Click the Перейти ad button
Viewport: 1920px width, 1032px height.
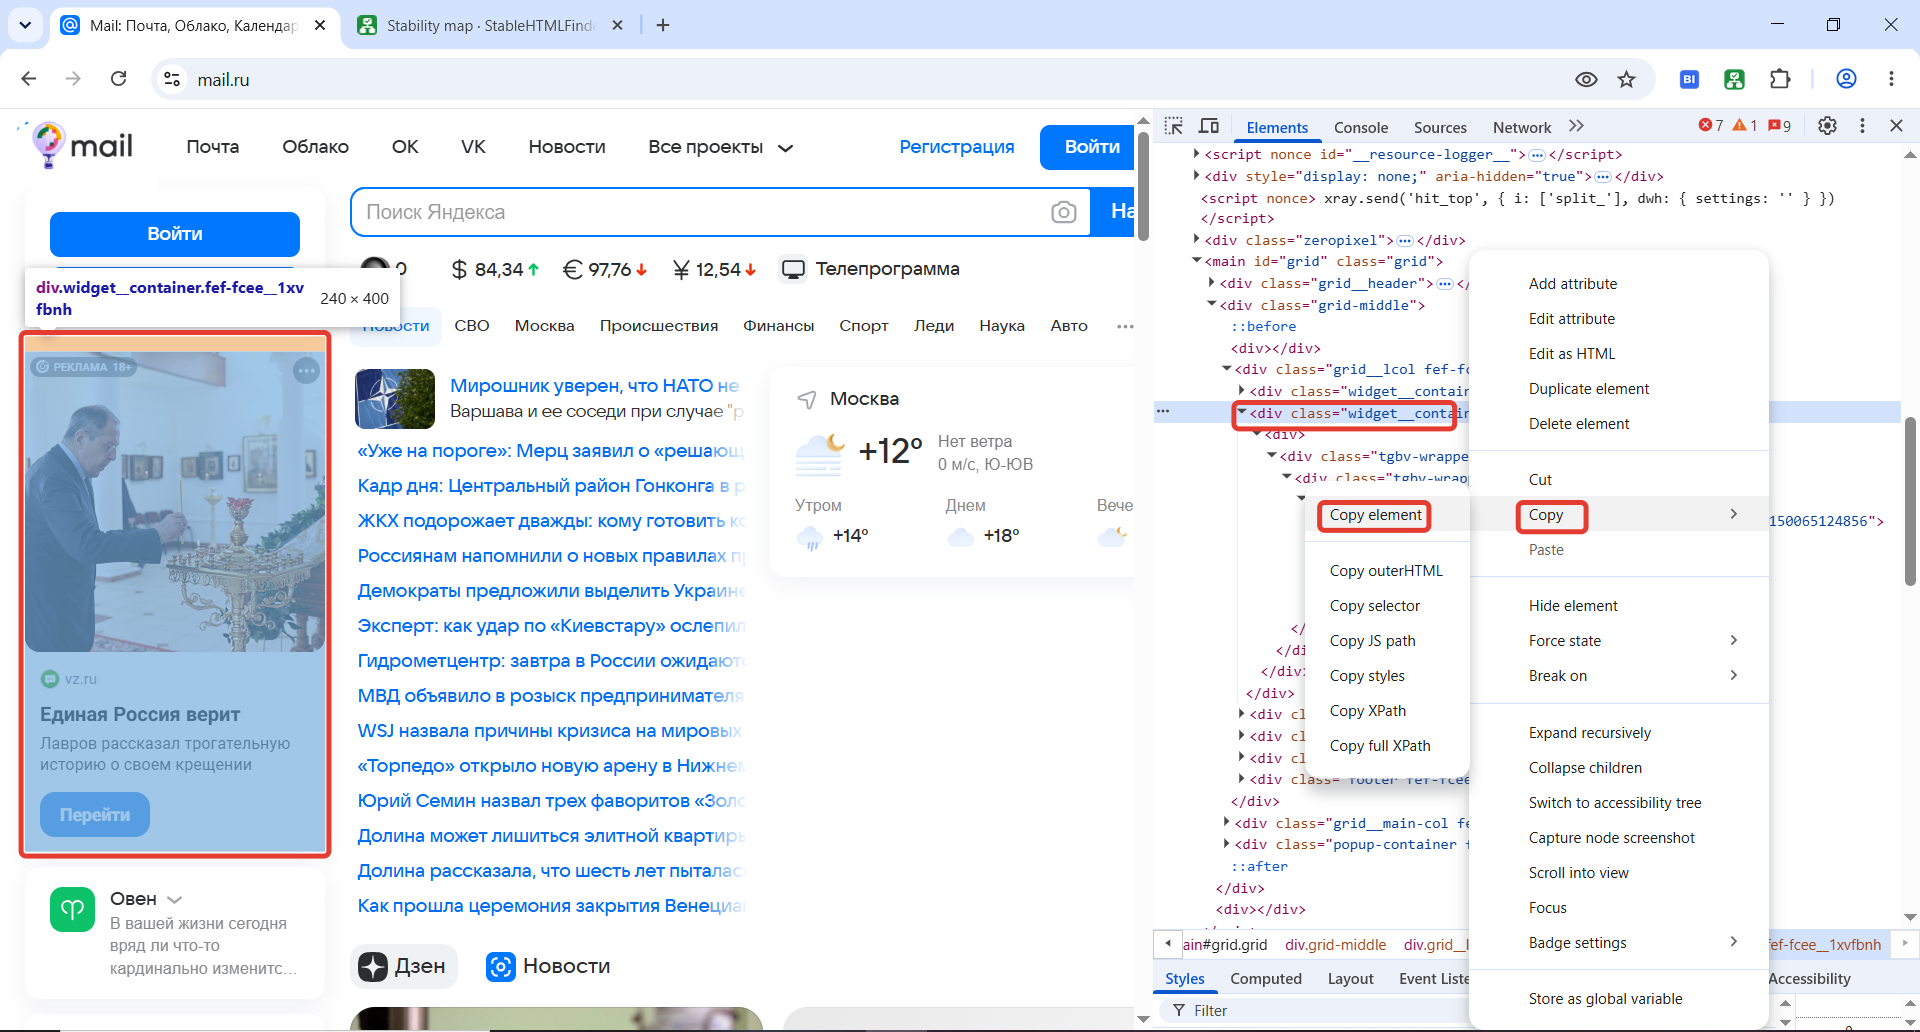point(95,815)
